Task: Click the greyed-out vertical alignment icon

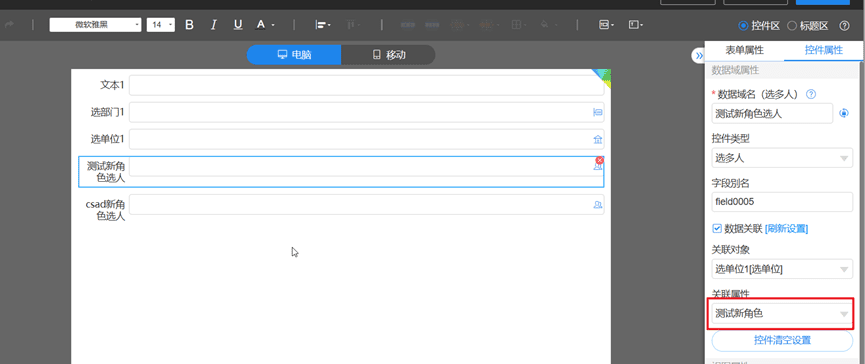Action: pos(353,25)
